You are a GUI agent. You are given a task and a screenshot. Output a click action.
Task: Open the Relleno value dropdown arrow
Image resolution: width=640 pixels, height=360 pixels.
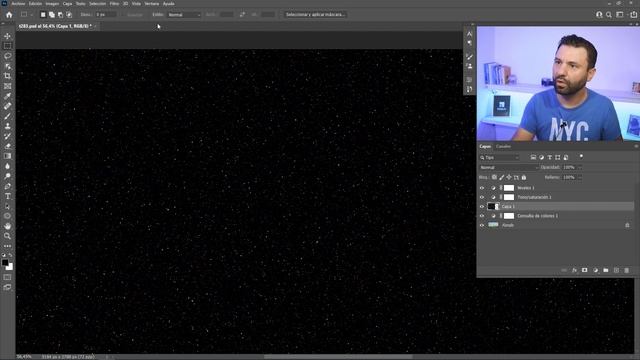580,178
